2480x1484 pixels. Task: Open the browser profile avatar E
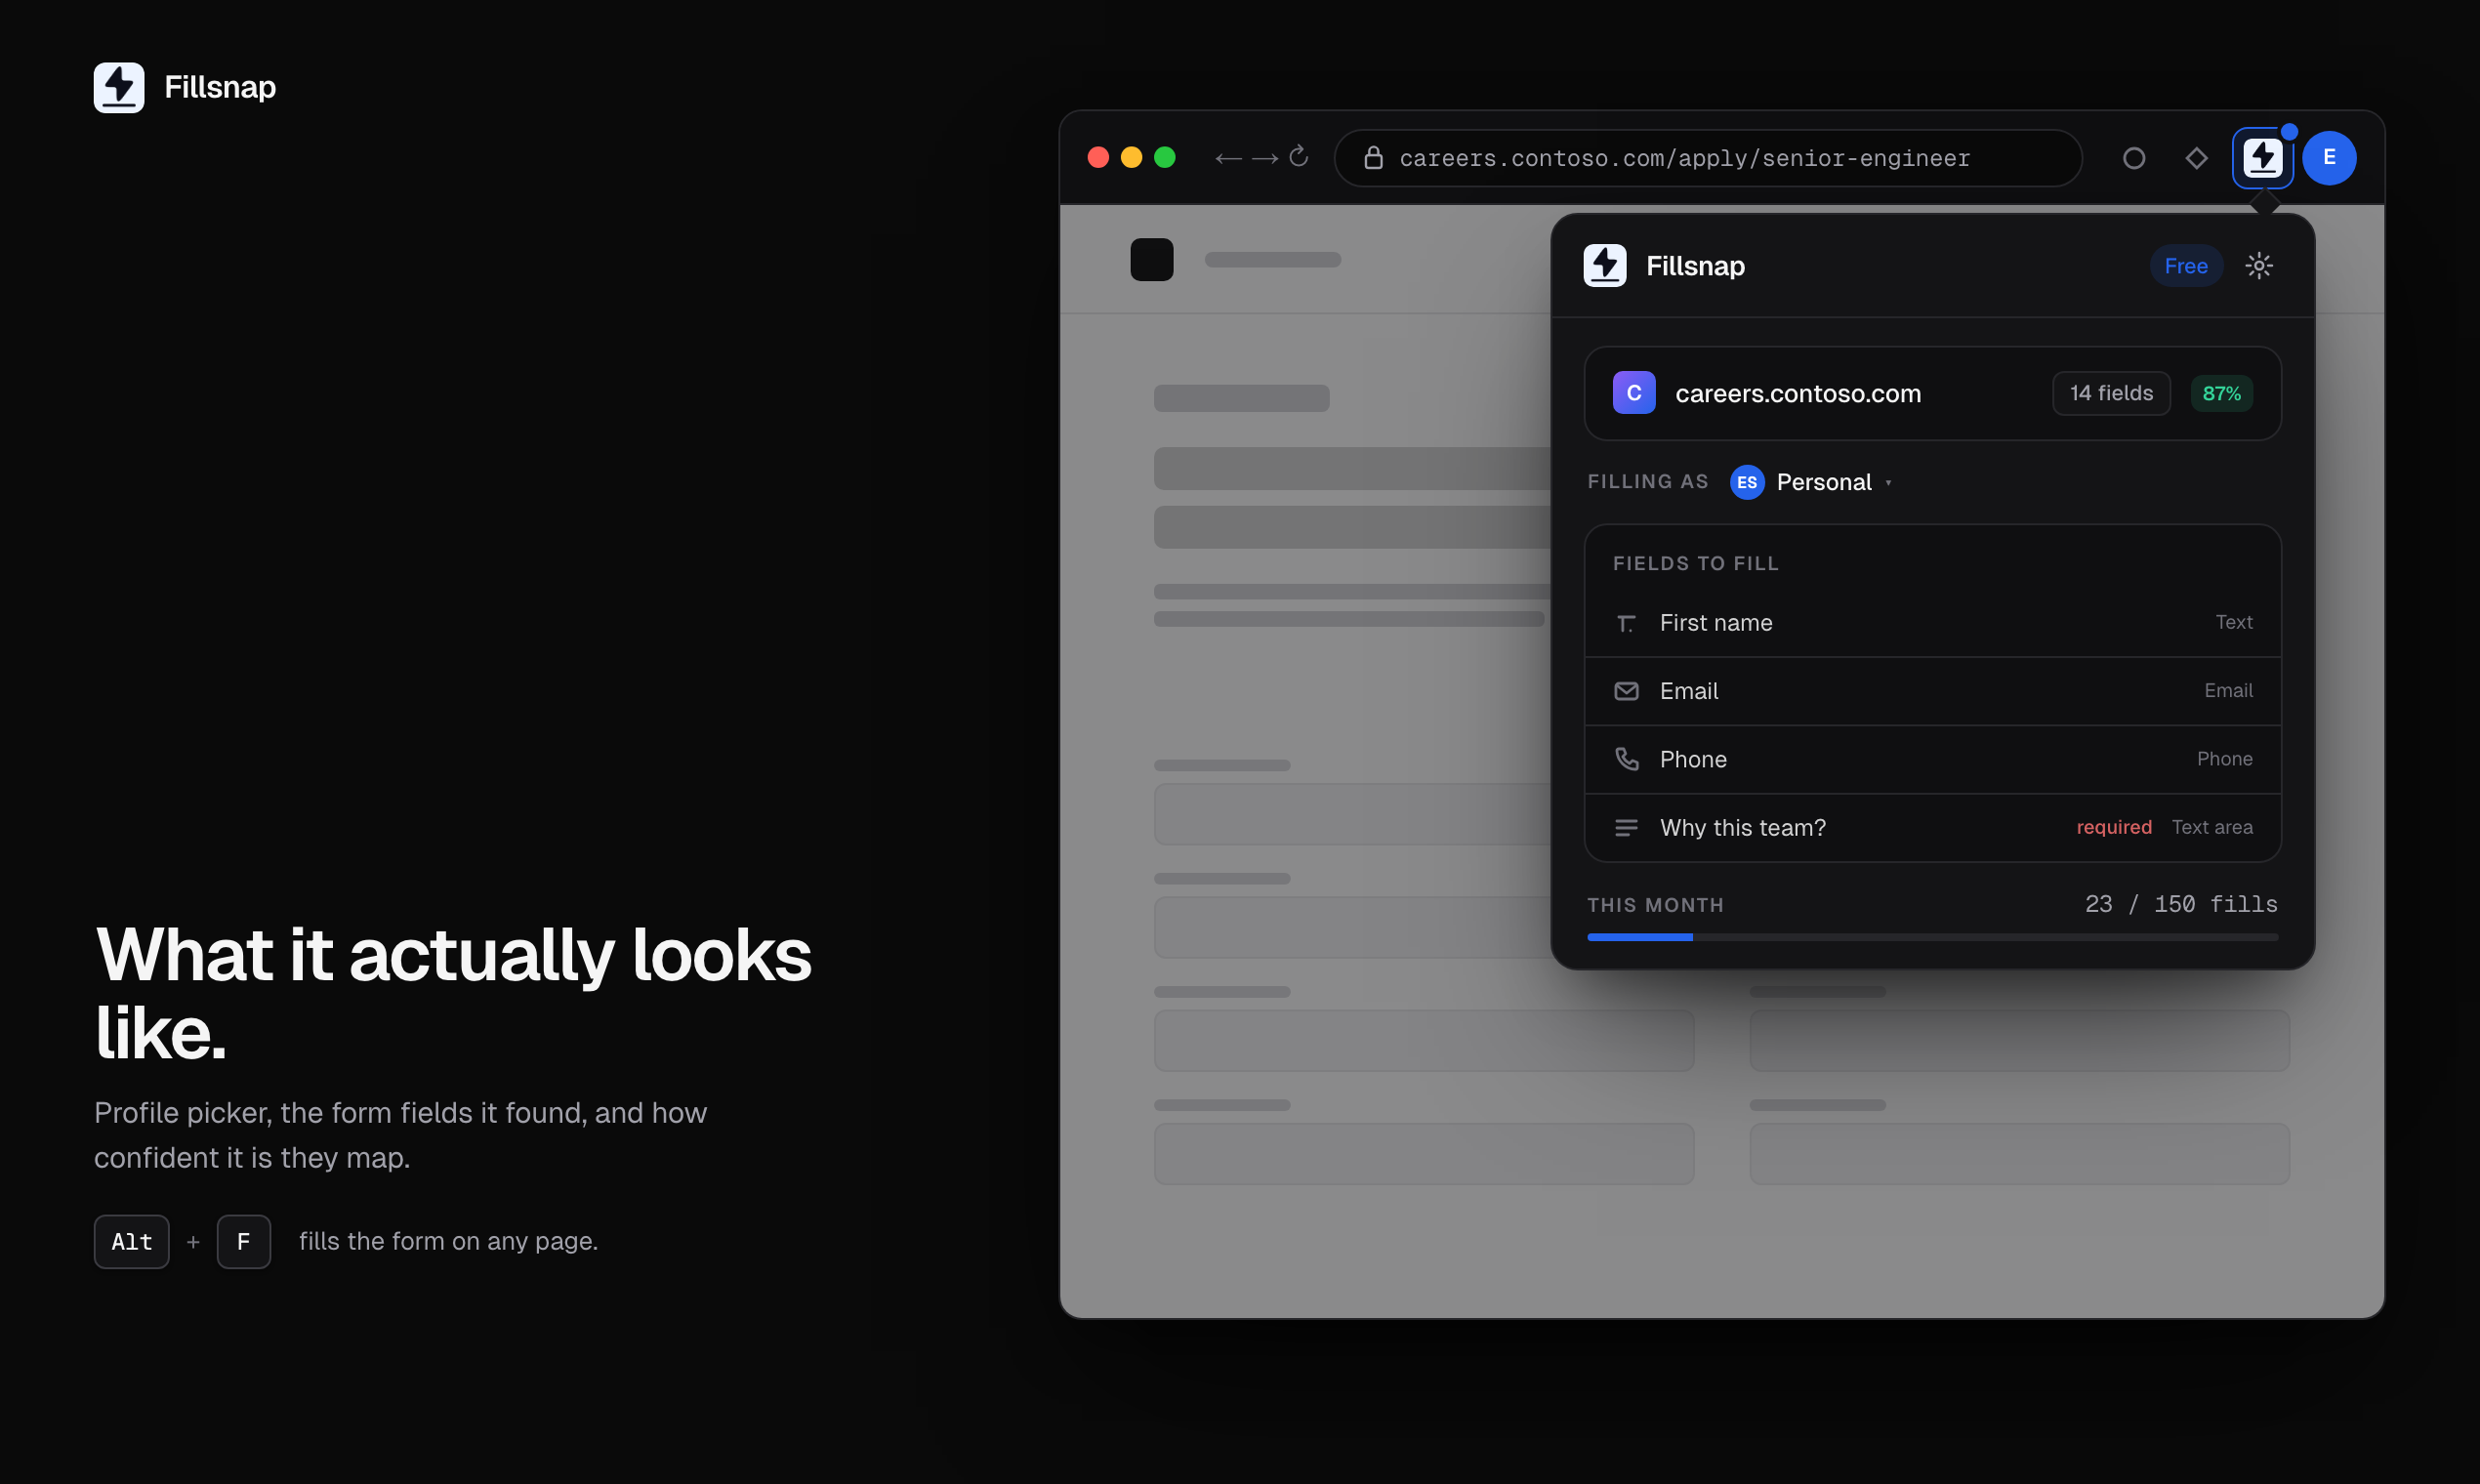2329,158
